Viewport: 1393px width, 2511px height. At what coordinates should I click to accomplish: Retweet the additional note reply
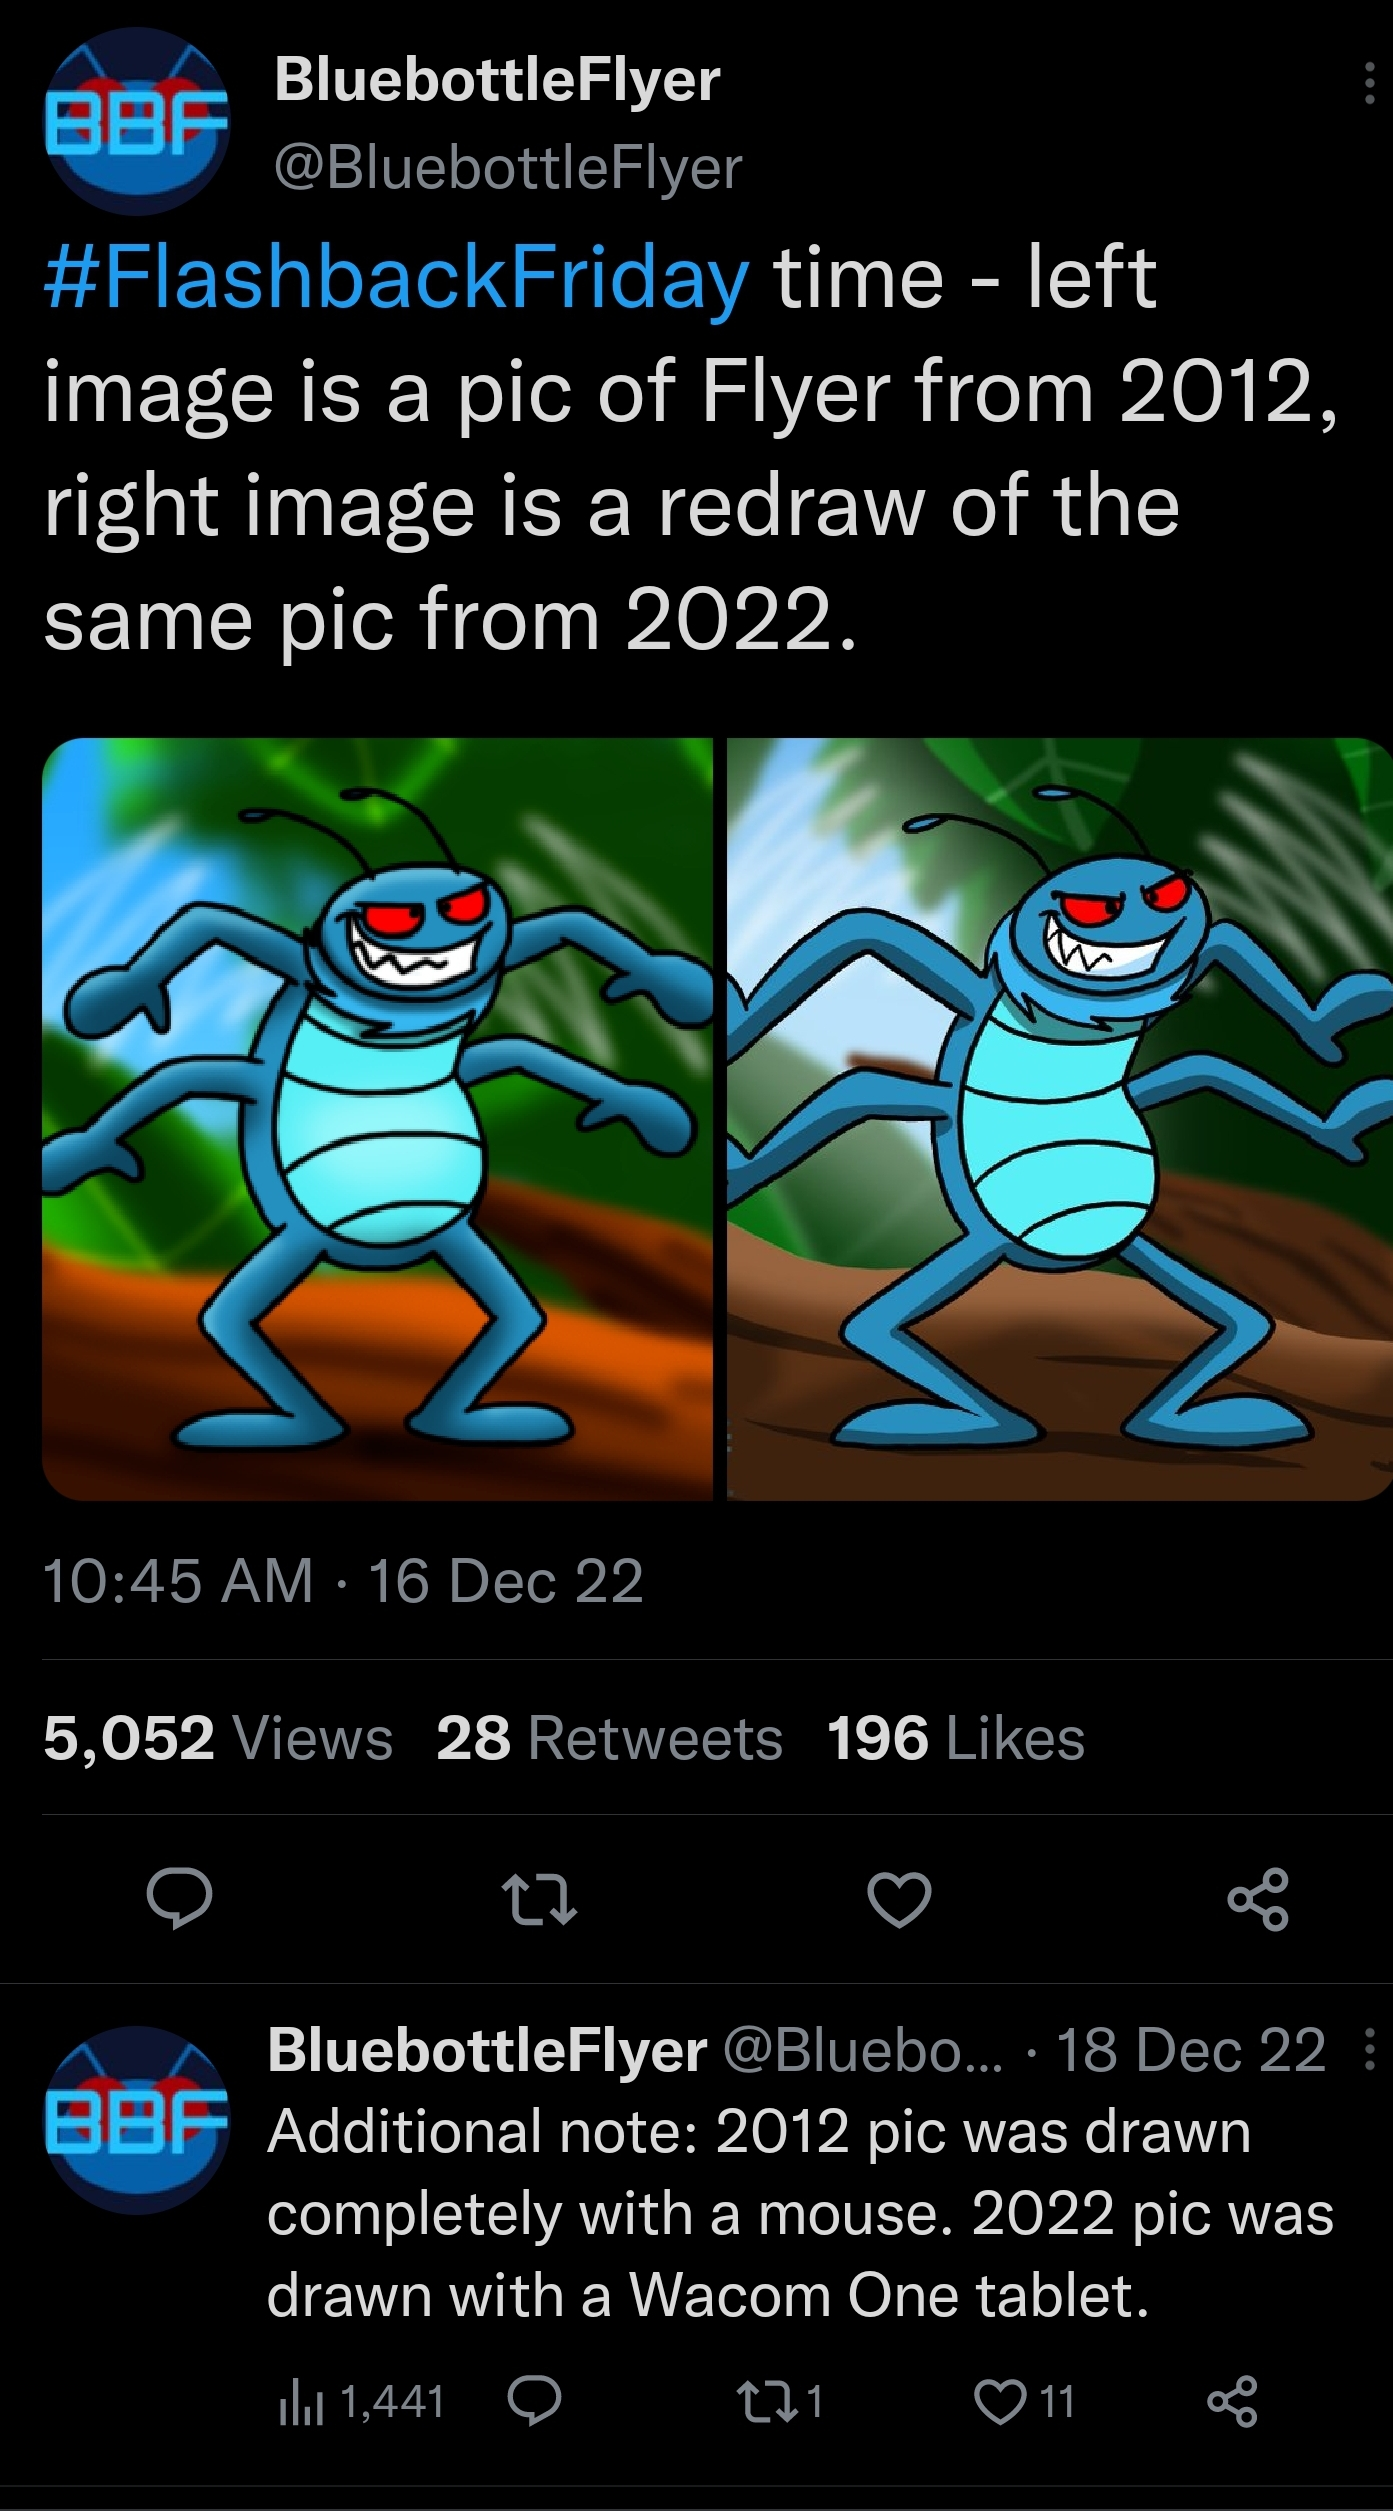pyautogui.click(x=779, y=2401)
